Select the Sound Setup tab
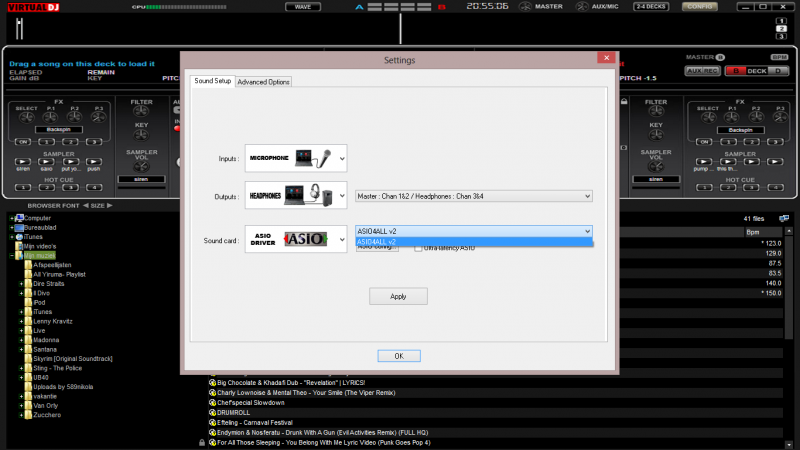 [212, 81]
